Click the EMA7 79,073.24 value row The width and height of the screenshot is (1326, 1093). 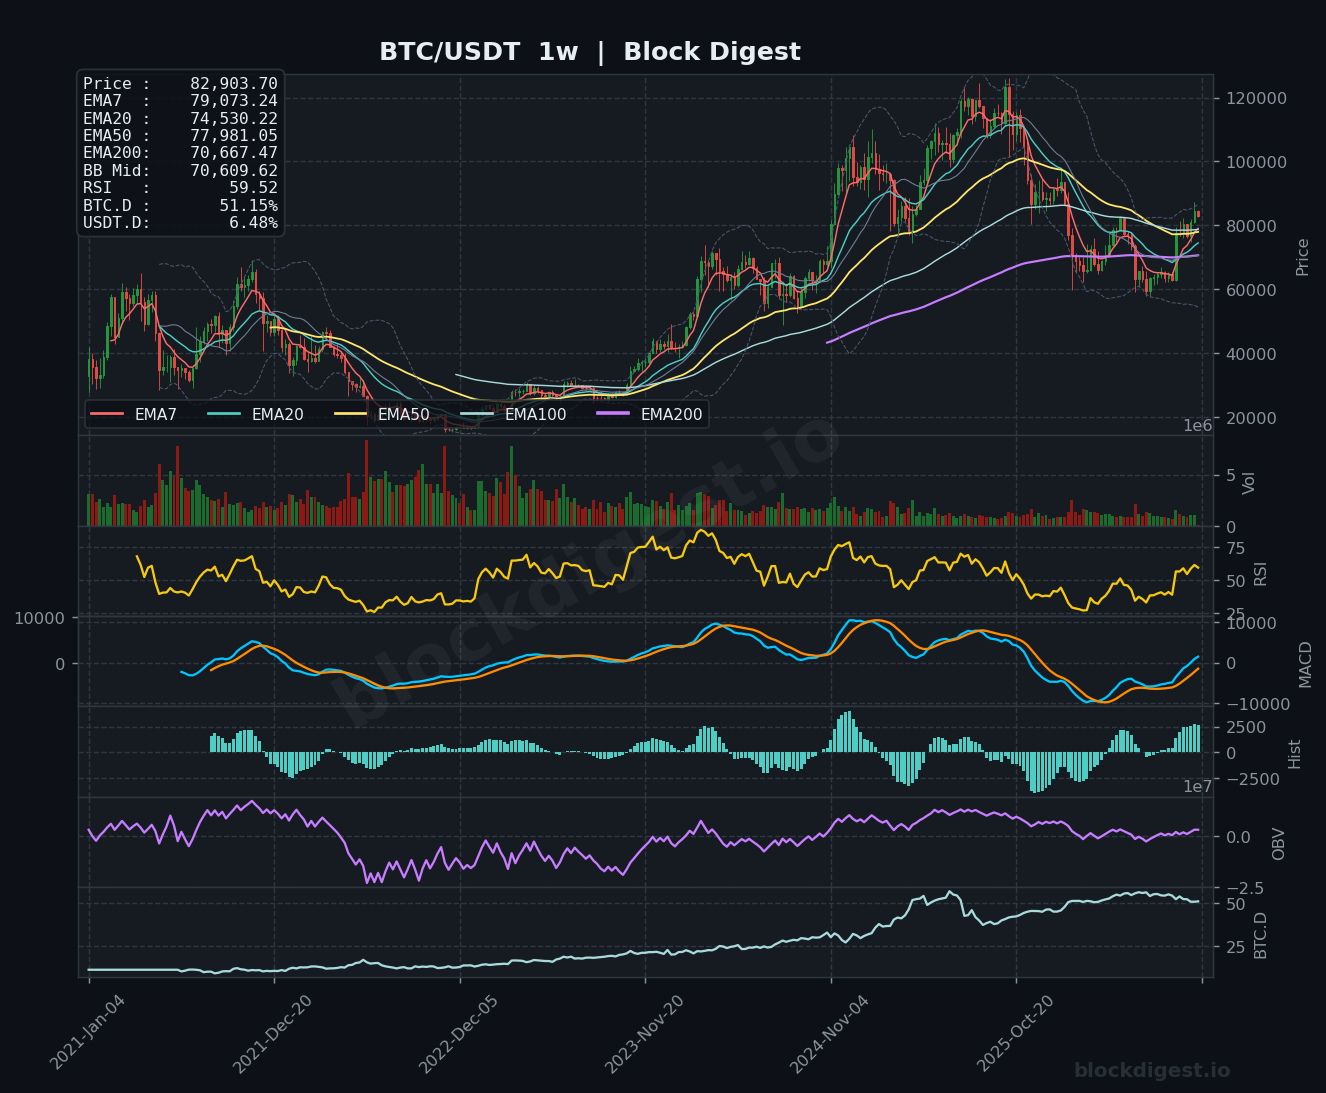(x=180, y=101)
